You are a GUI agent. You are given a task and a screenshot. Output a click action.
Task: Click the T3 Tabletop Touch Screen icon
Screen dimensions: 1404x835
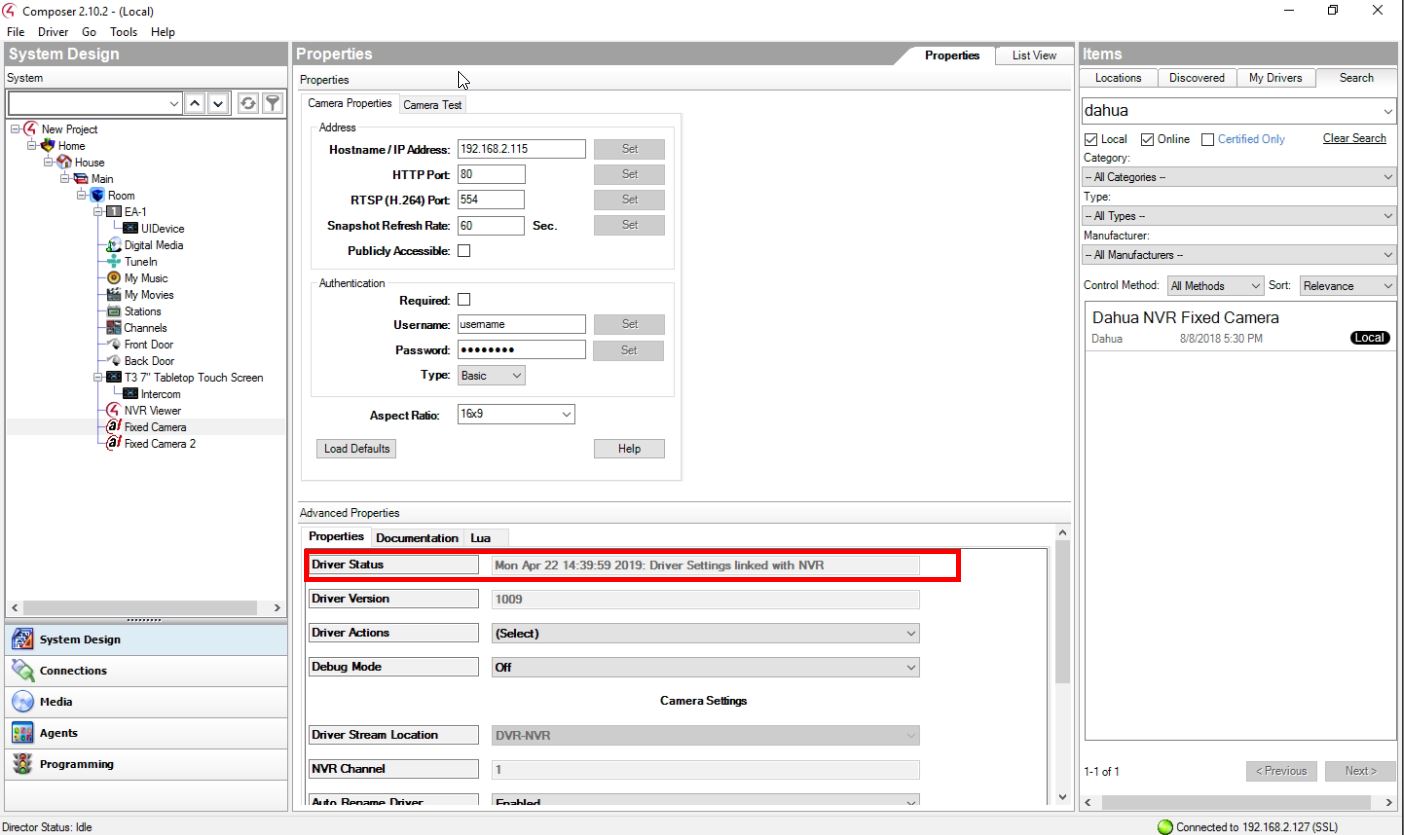[x=113, y=378]
